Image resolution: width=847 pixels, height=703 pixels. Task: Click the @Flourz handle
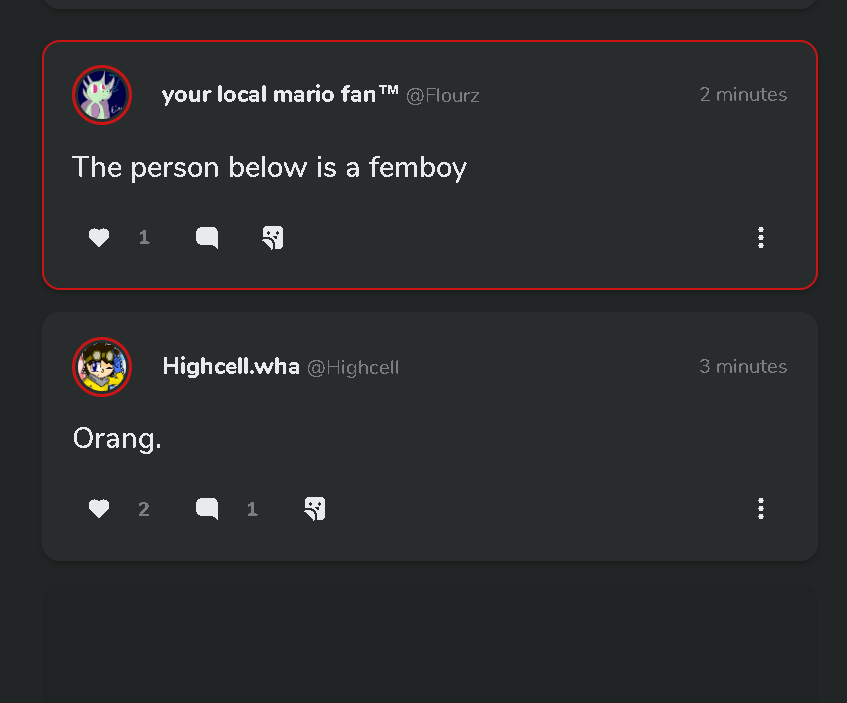(443, 96)
